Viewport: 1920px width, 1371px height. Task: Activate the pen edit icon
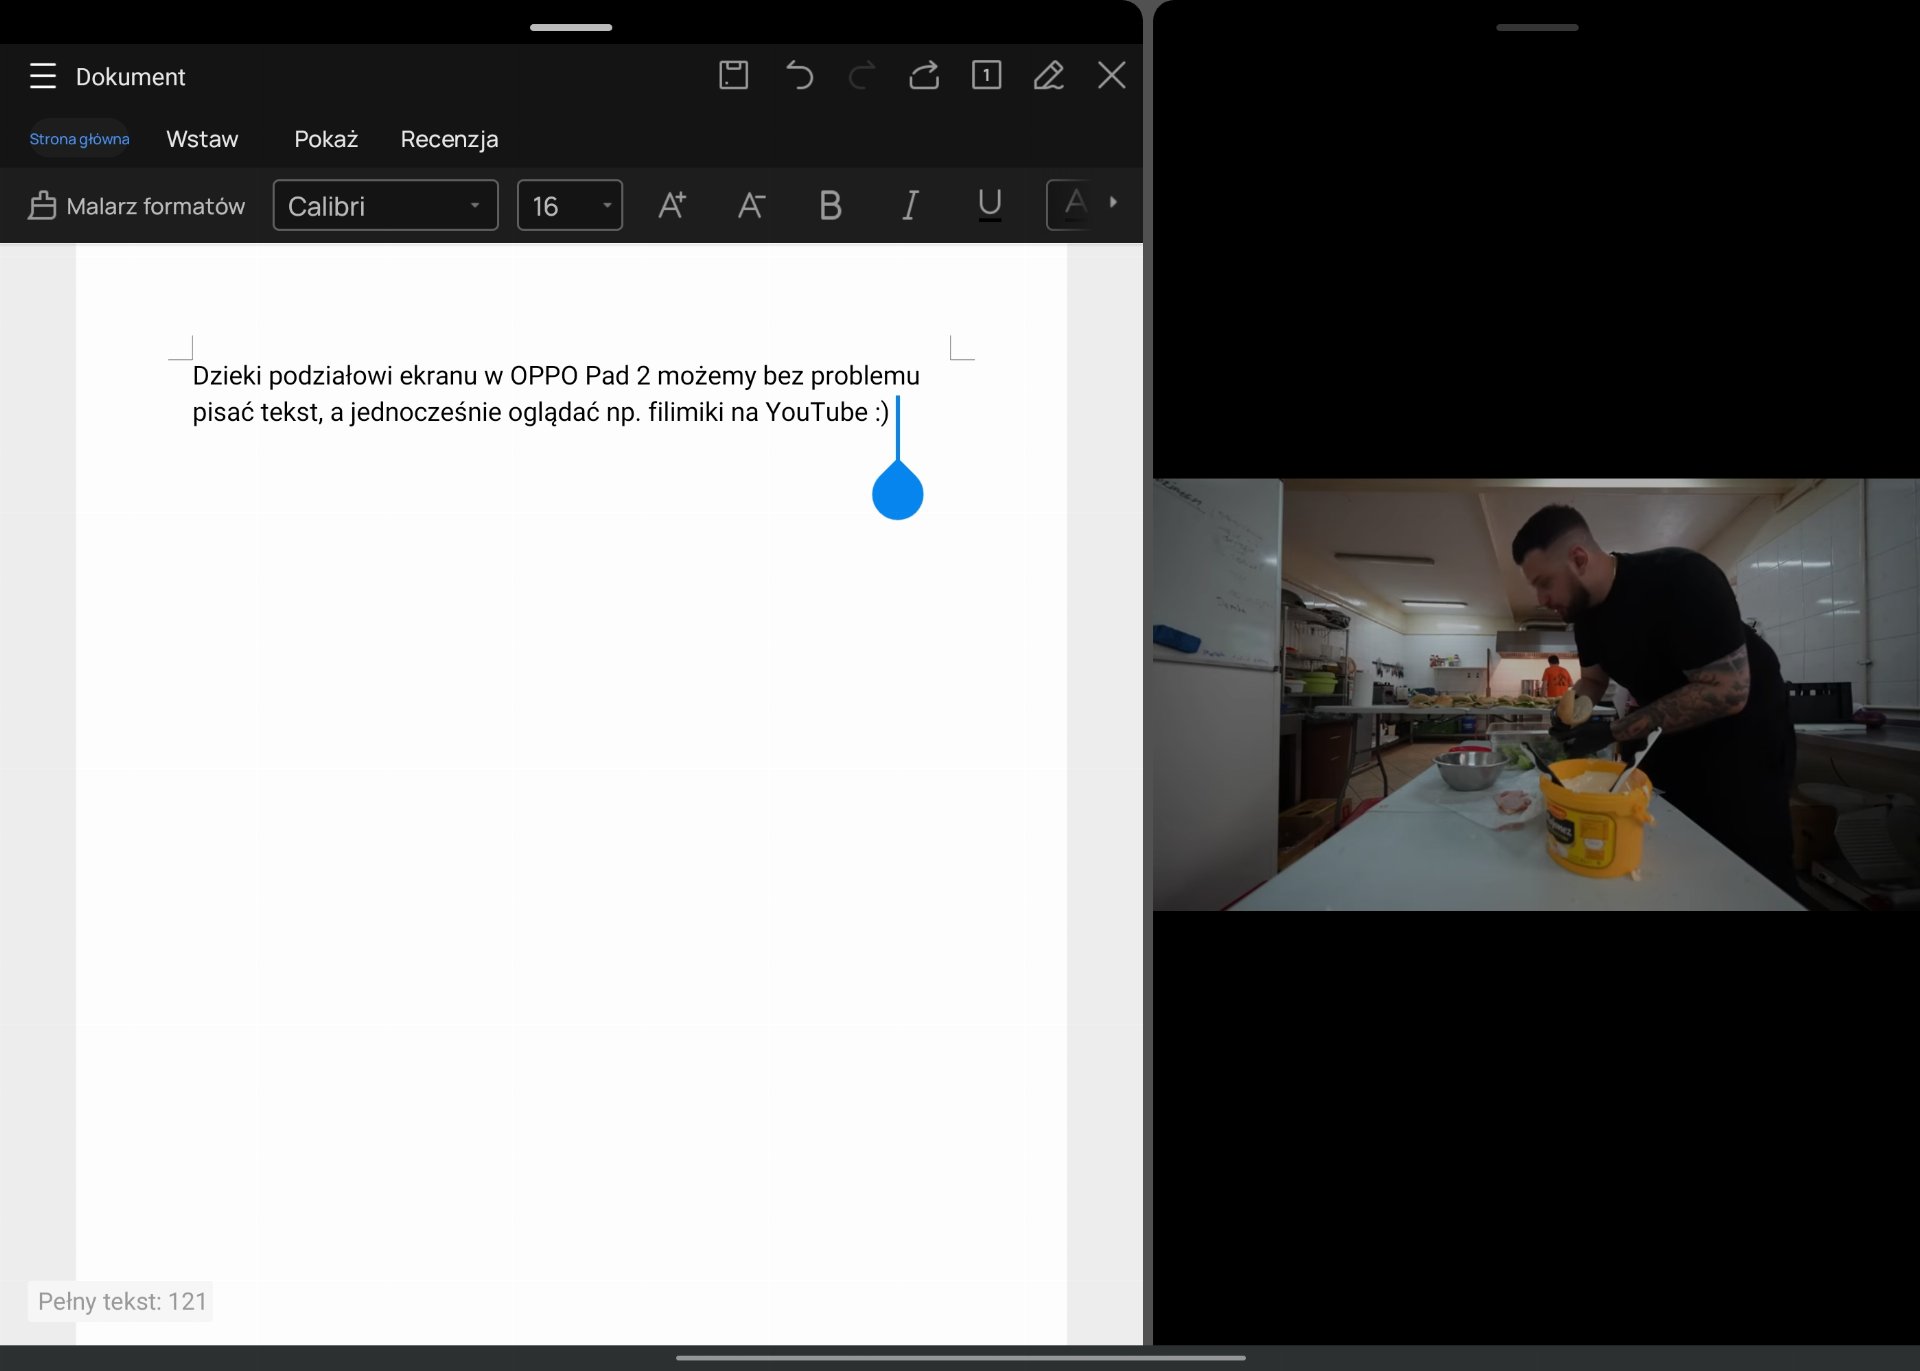point(1048,76)
